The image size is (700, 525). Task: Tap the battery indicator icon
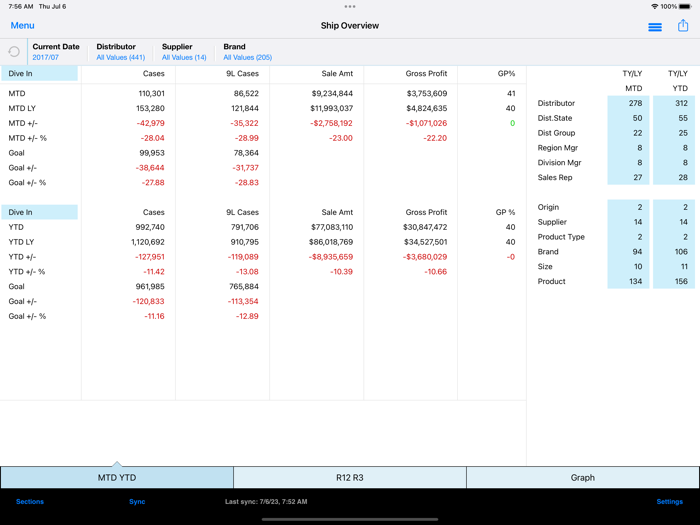point(685,7)
